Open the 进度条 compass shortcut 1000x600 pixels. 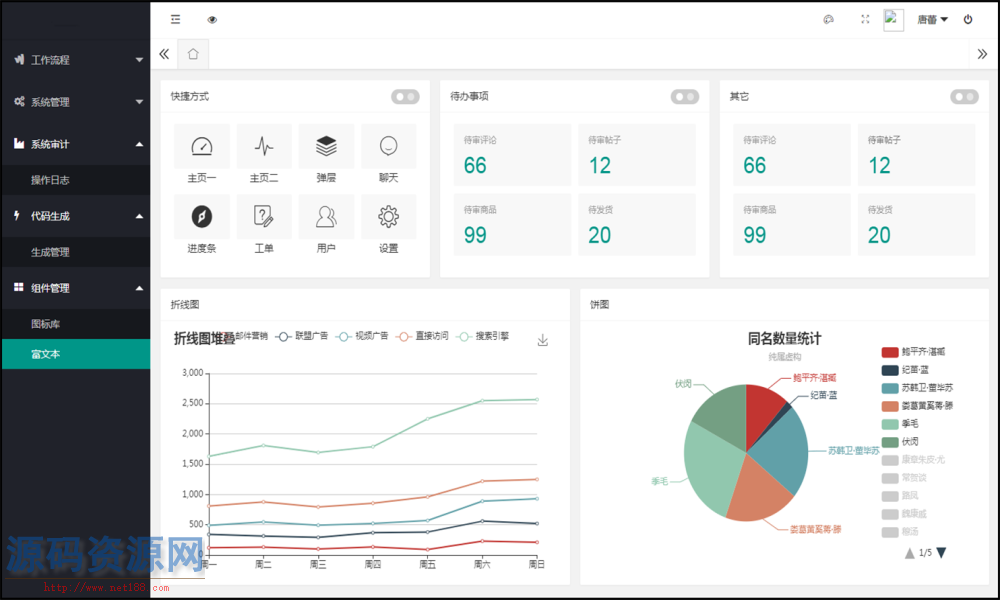(x=202, y=224)
